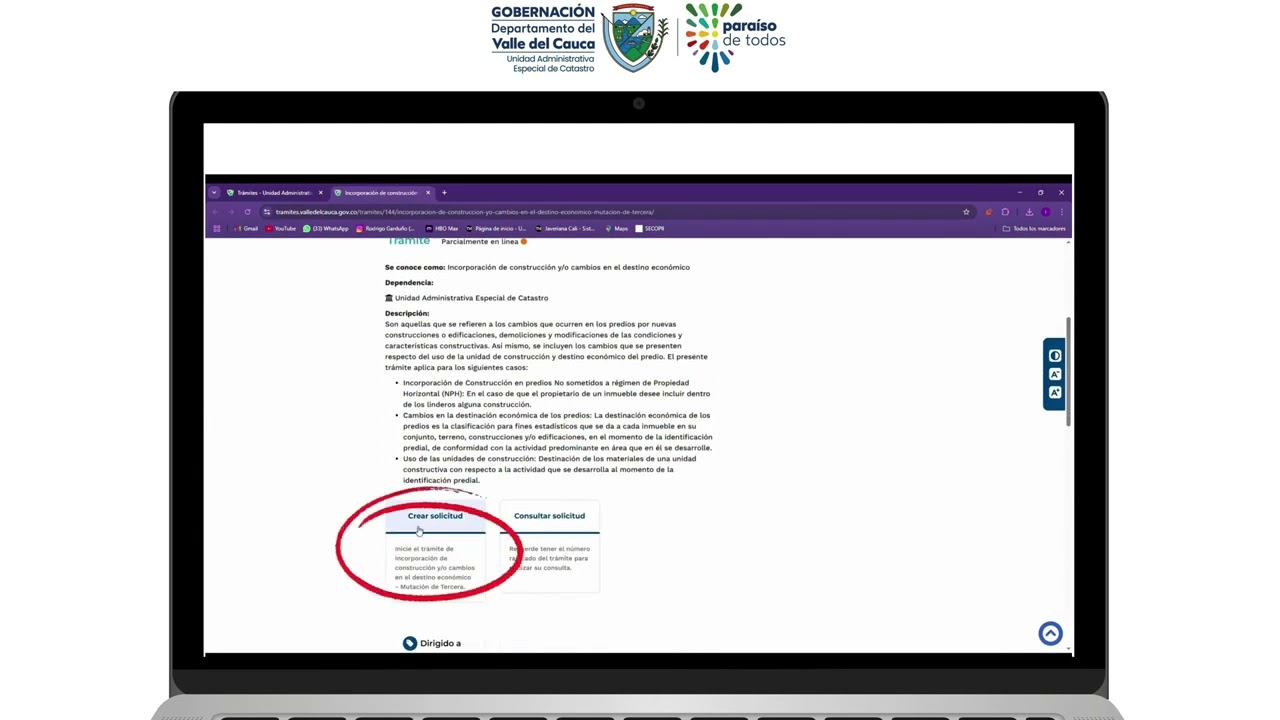Close the Incorporación de construcción tab
The width and height of the screenshot is (1280, 720).
tap(428, 193)
